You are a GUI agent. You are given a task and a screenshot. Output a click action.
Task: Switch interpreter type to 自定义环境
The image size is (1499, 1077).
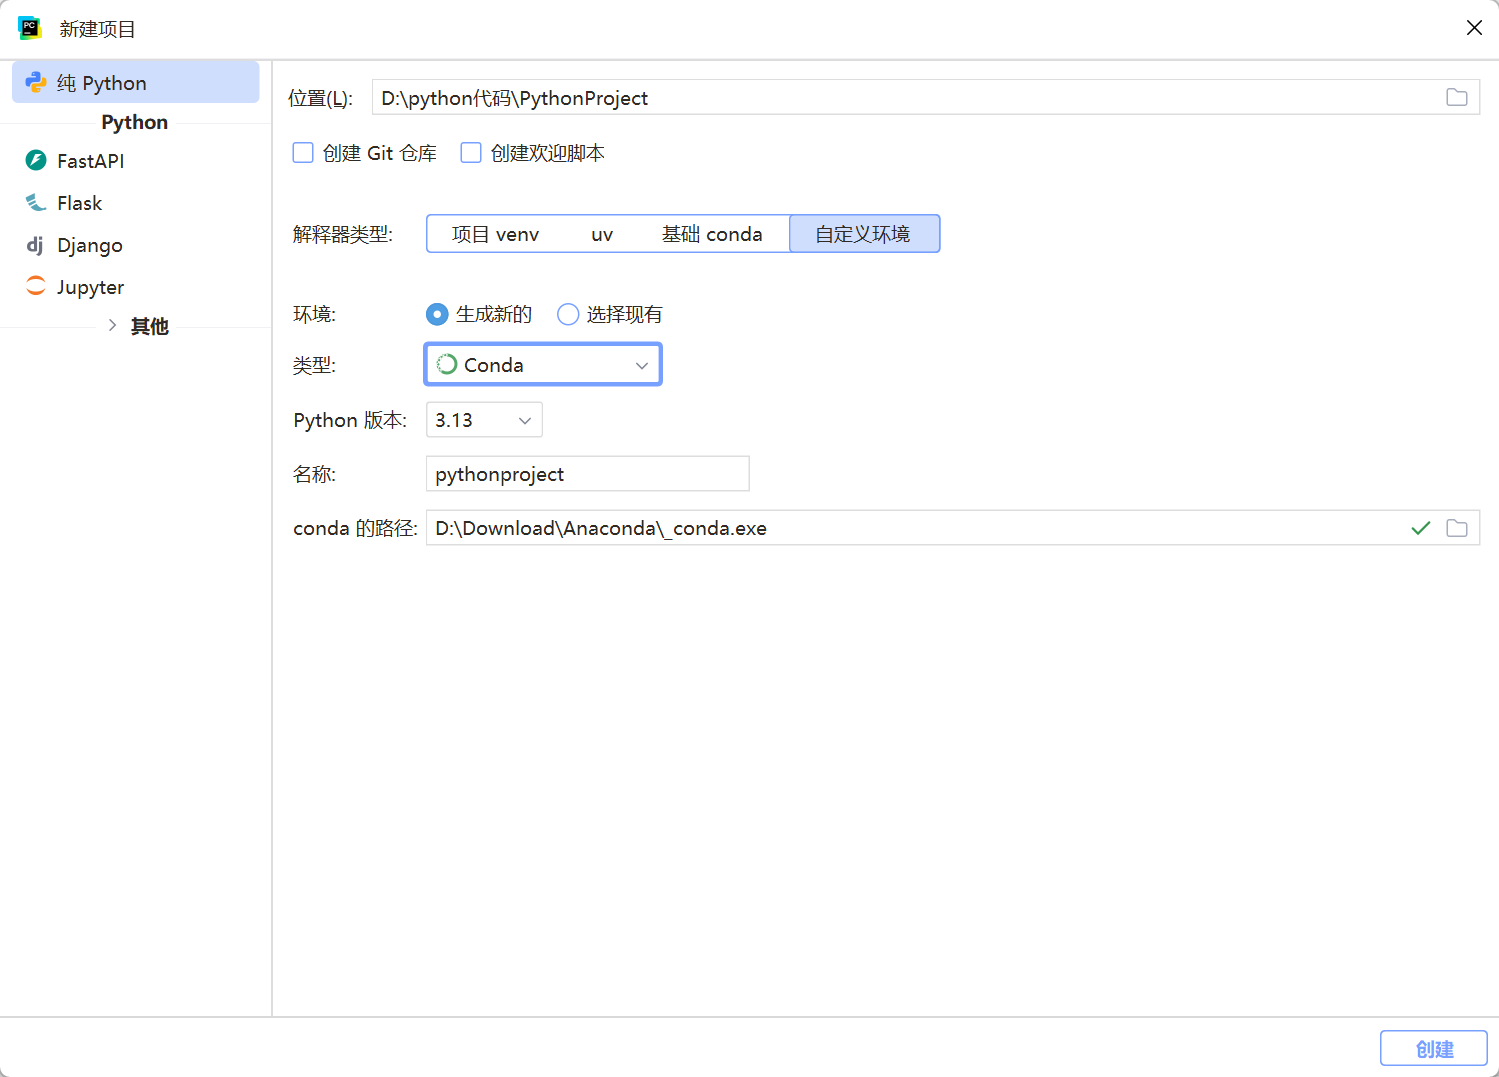pos(864,234)
